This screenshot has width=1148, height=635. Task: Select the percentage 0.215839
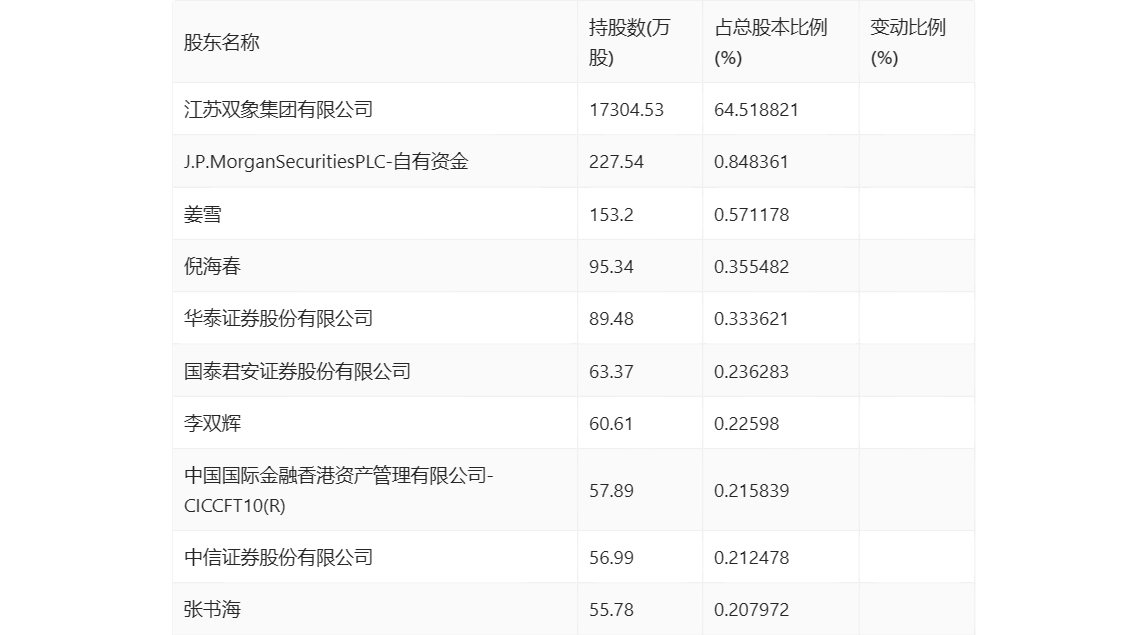point(752,491)
